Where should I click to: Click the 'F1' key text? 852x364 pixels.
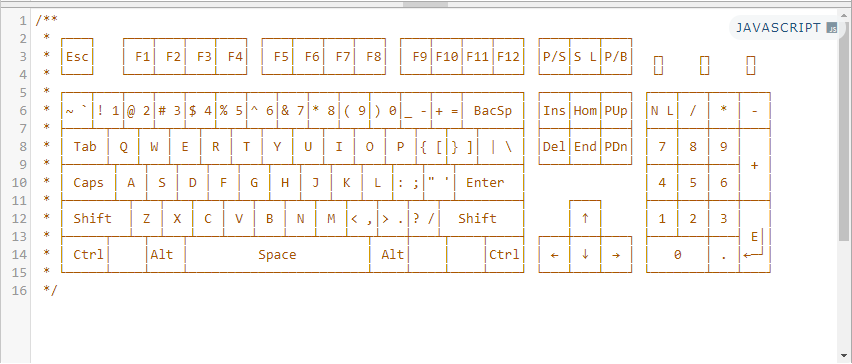point(142,57)
